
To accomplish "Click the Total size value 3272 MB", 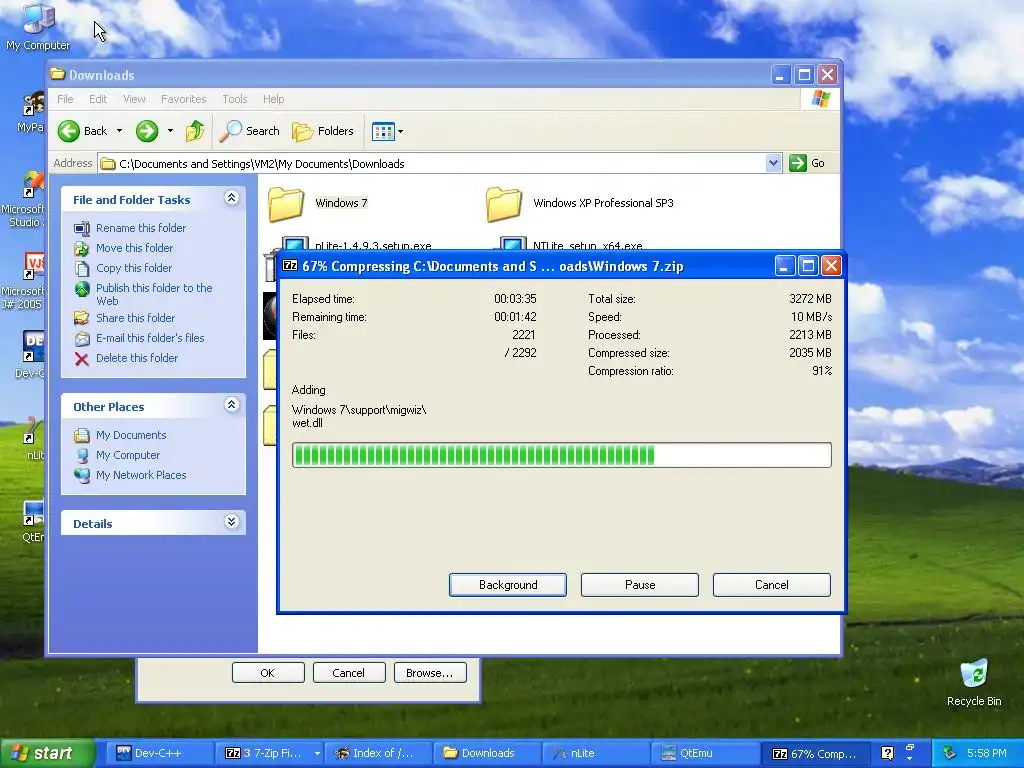I will pyautogui.click(x=810, y=299).
